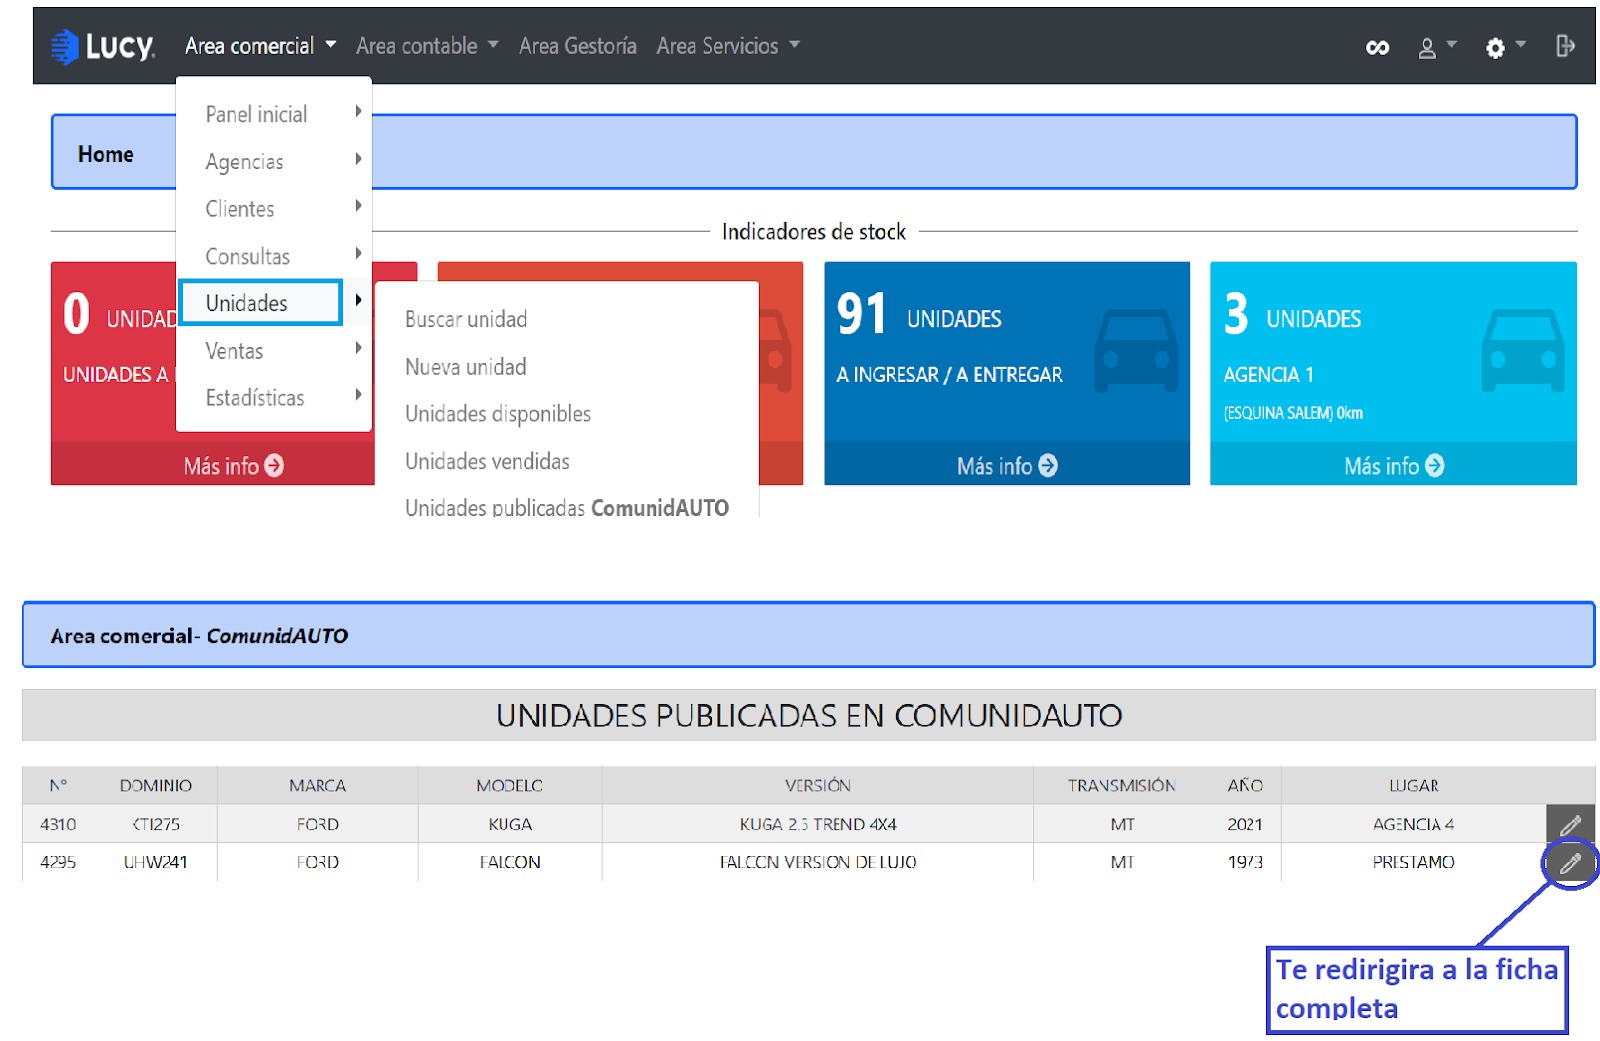
Task: Click the logout icon
Action: pos(1565,46)
